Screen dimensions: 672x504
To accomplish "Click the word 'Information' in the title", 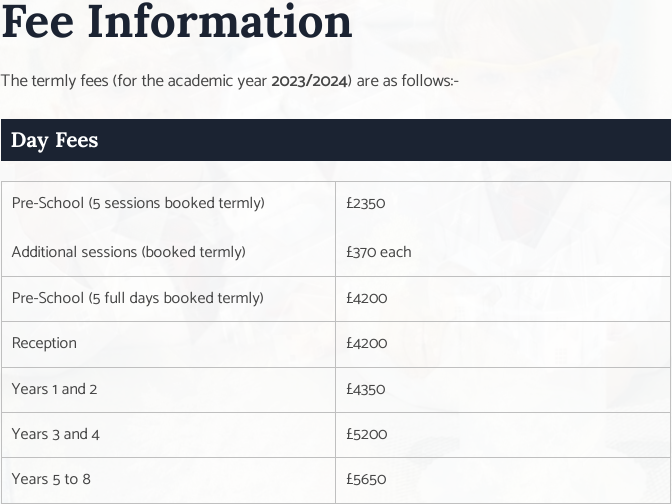I will pyautogui.click(x=220, y=21).
